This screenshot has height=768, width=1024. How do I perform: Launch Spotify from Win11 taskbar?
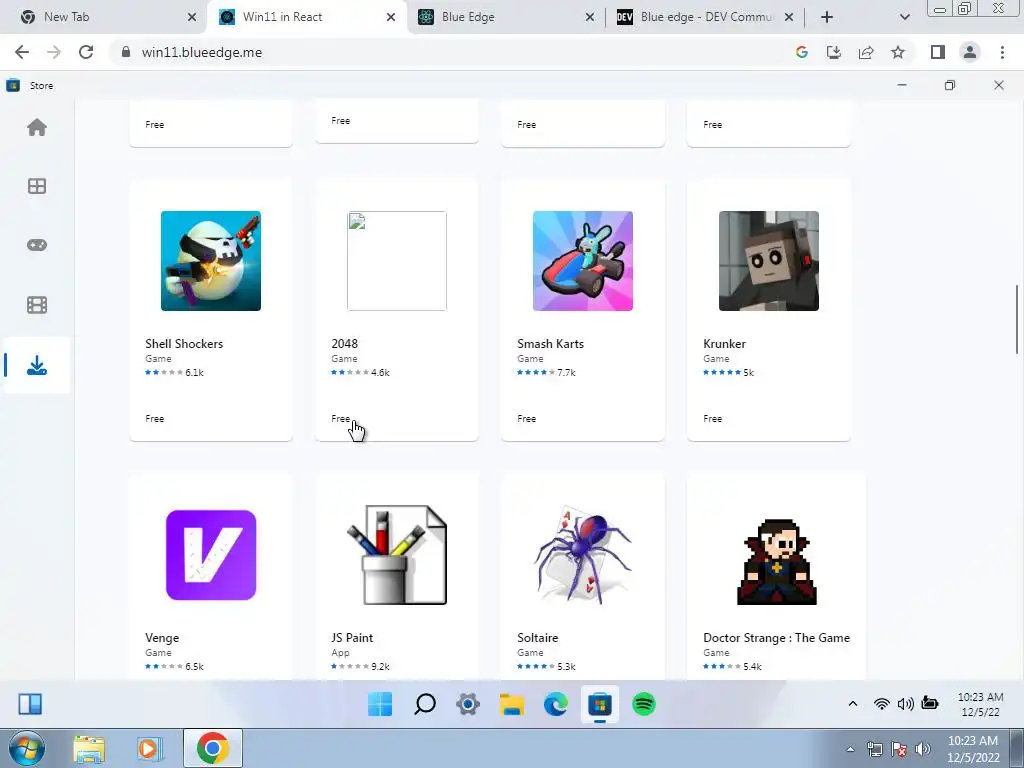pos(644,704)
